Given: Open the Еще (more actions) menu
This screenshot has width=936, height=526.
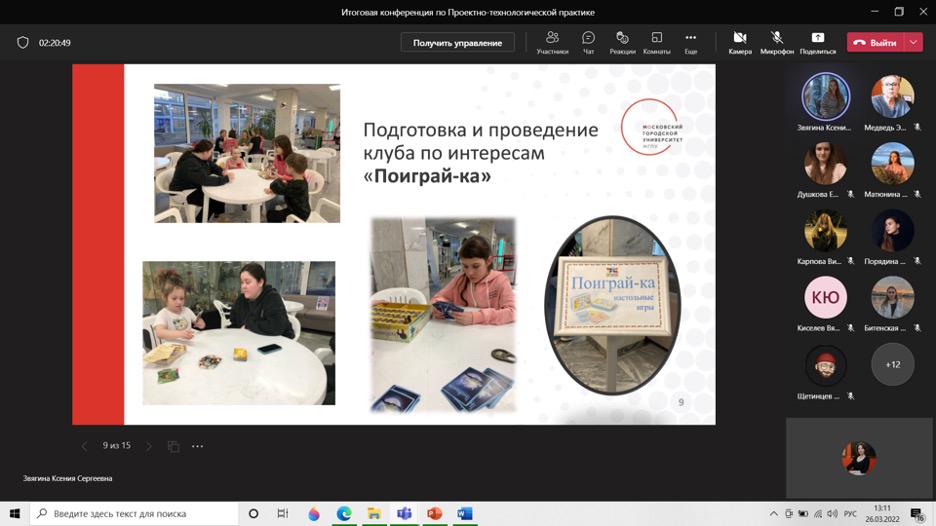Looking at the screenshot, I should pos(690,42).
